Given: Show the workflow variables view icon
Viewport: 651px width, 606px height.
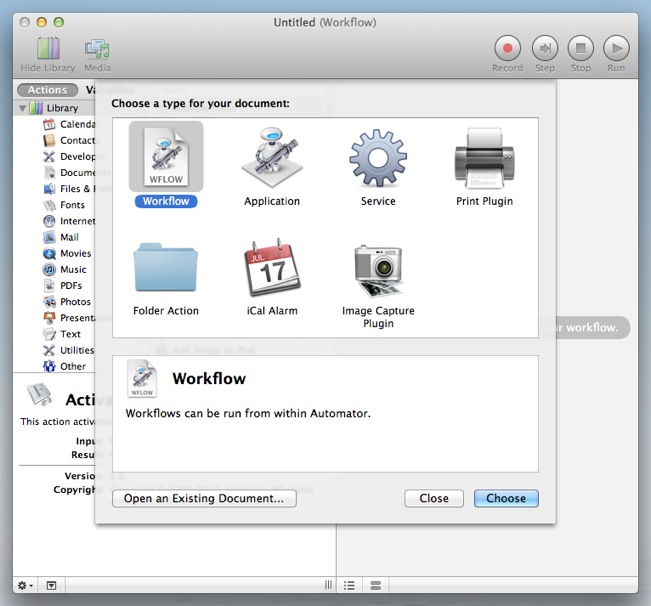Looking at the screenshot, I should coord(376,585).
